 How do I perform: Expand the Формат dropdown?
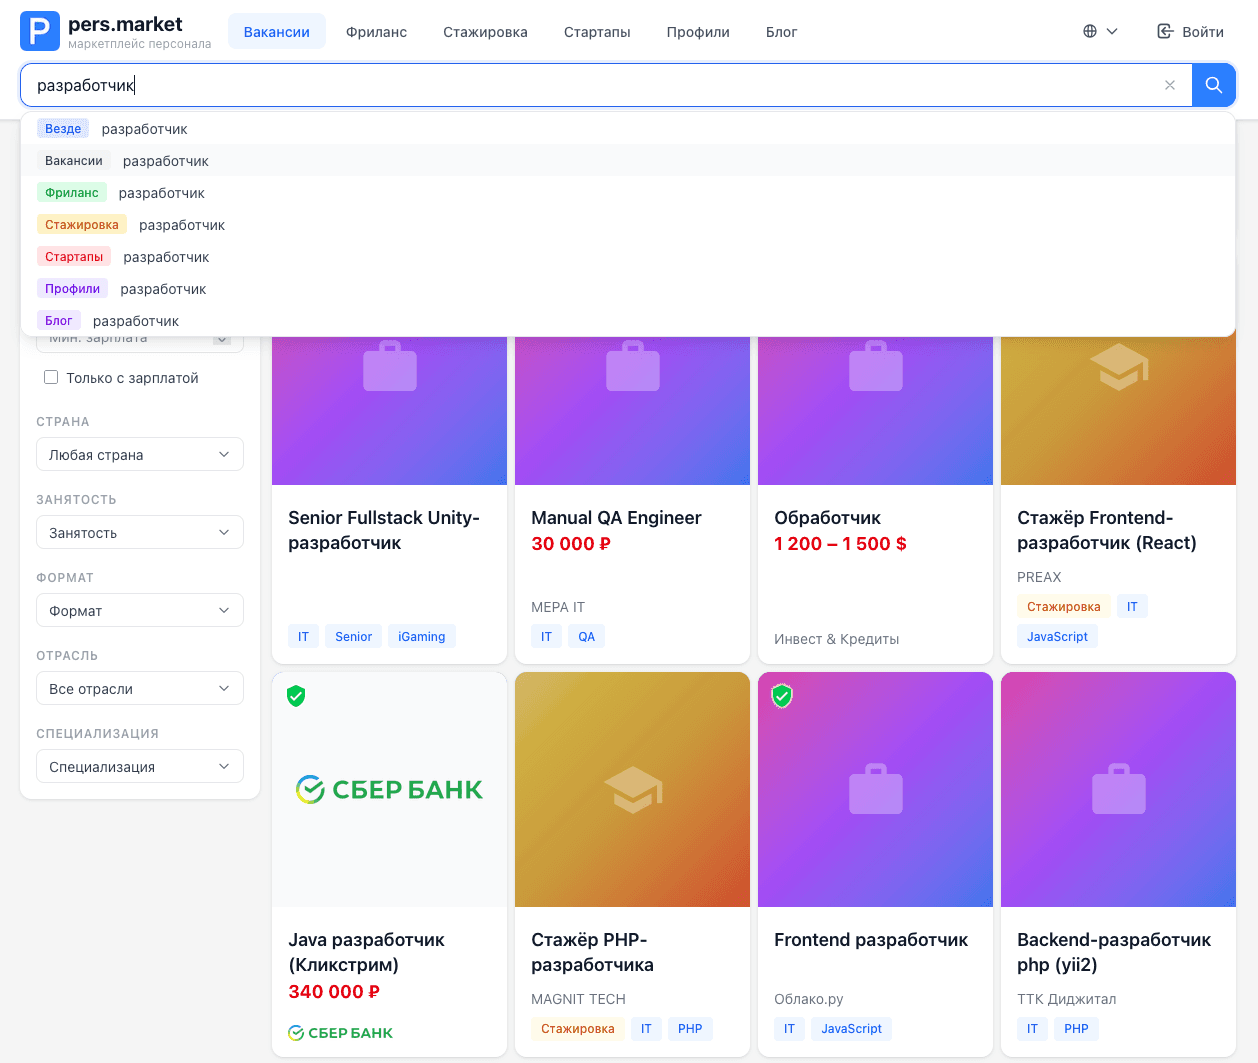pos(140,610)
